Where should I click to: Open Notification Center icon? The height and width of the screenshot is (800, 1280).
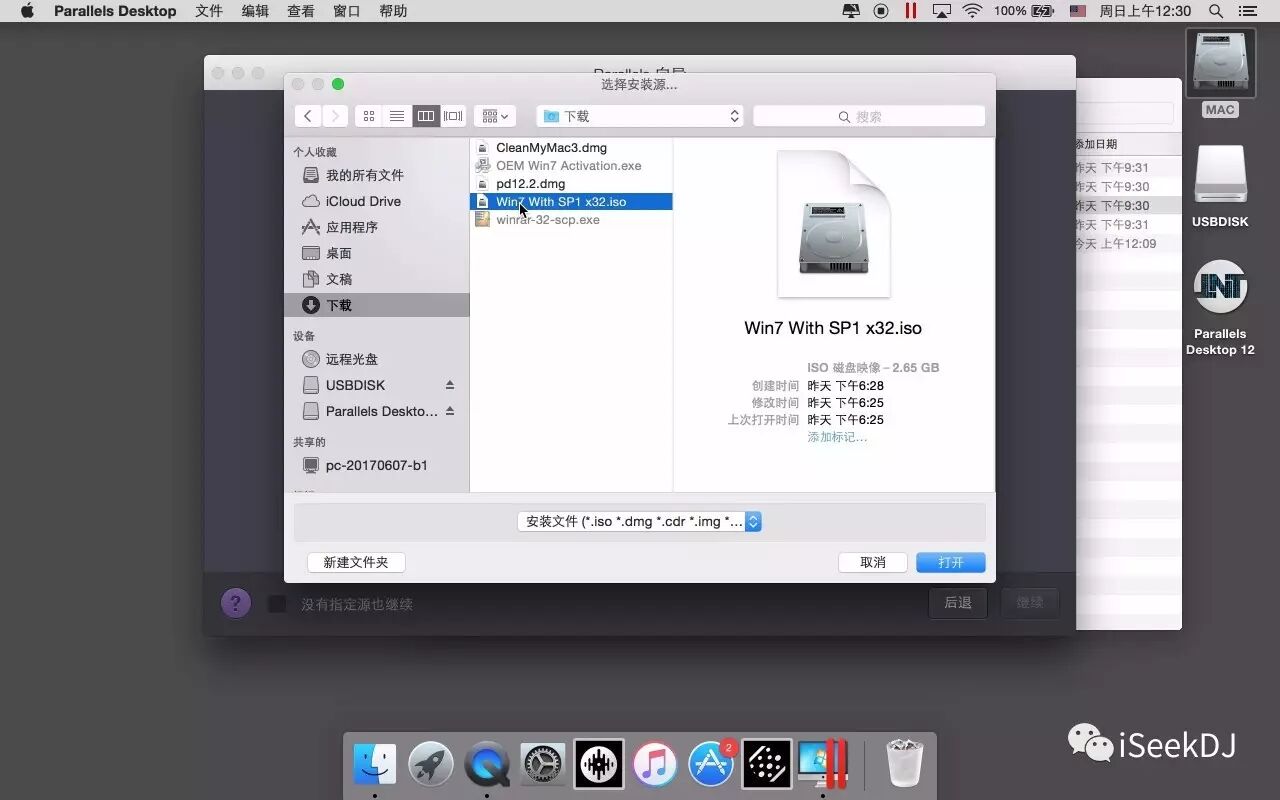point(1247,11)
